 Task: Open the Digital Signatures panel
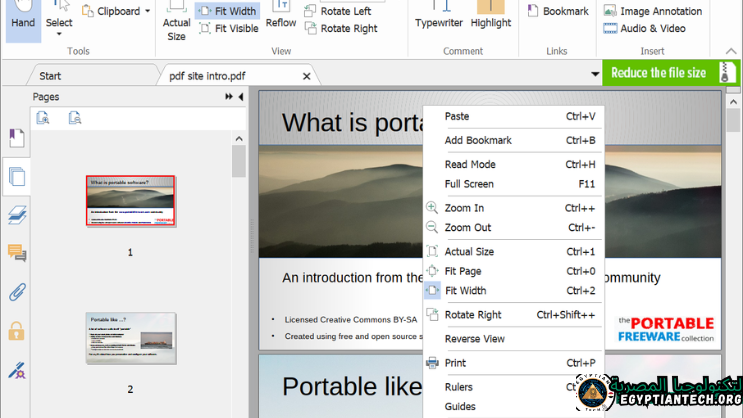[16, 369]
